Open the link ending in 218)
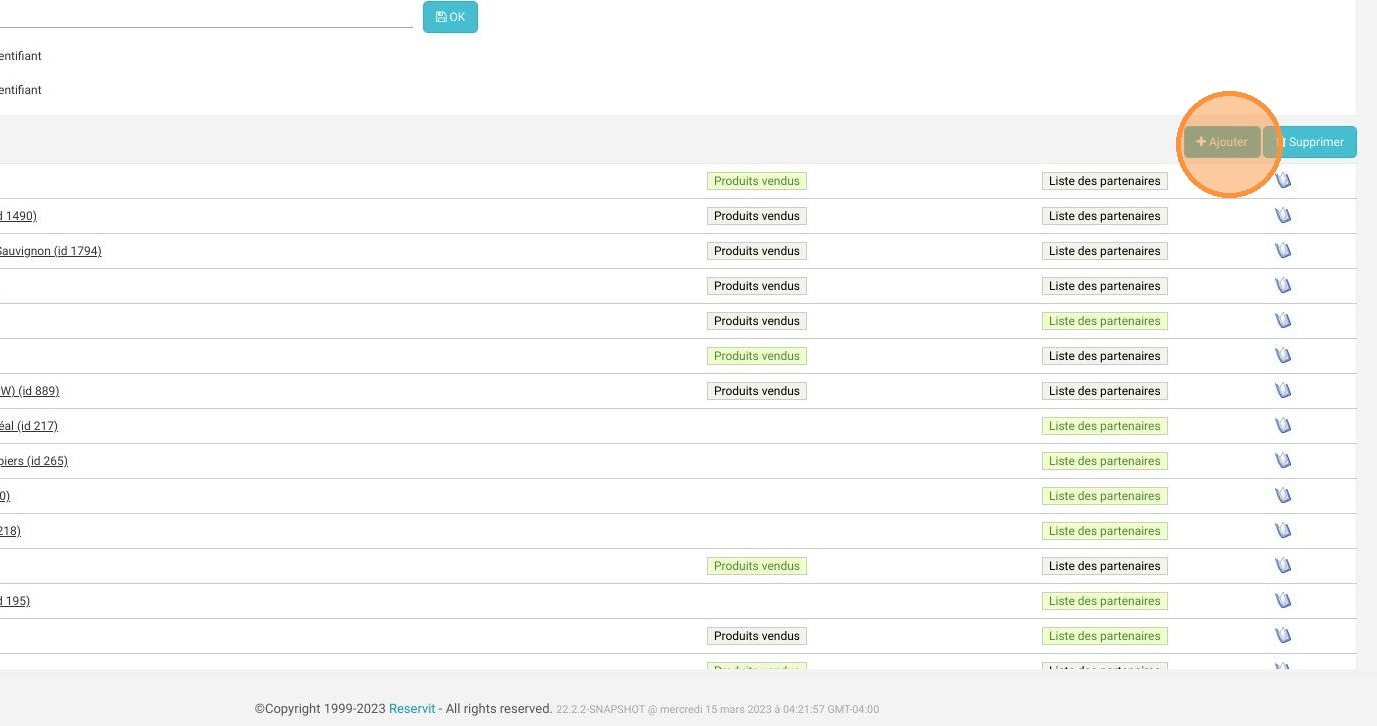 (x=10, y=531)
